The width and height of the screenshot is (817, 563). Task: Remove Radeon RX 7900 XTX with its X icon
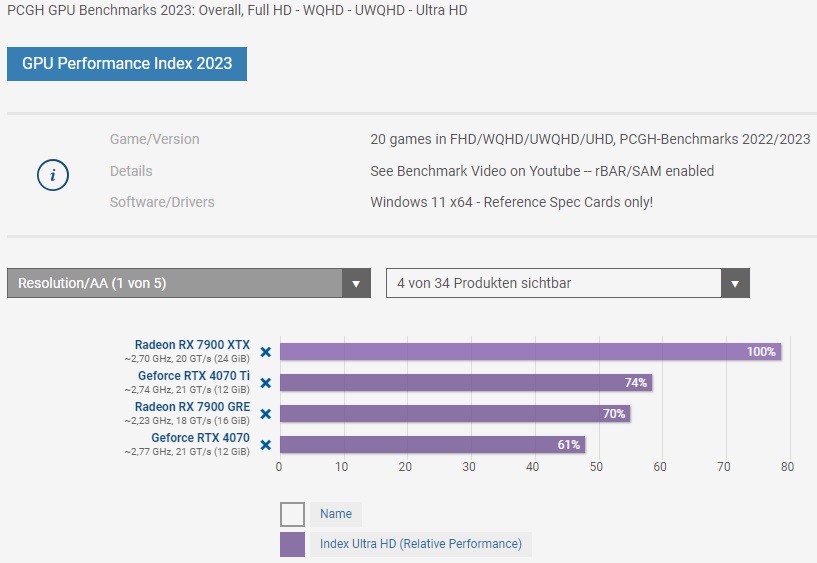pos(266,352)
